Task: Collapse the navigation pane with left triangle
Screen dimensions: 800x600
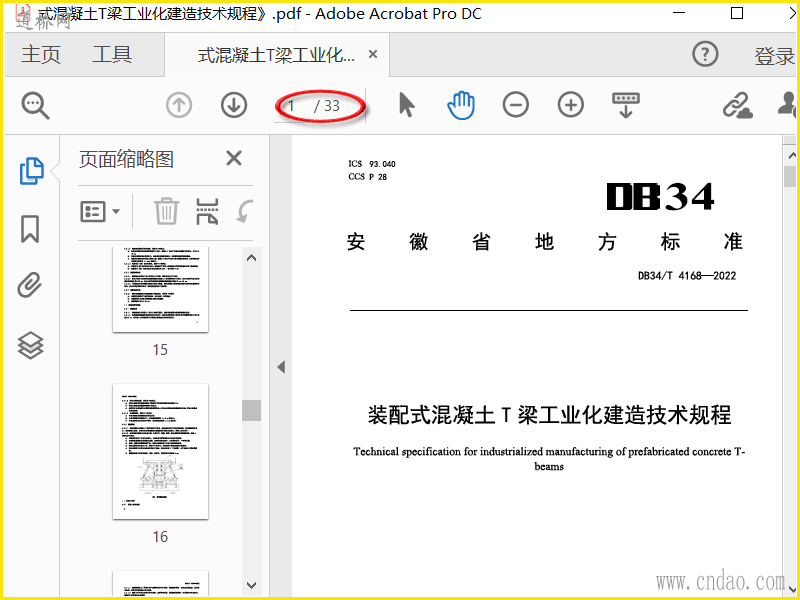Action: coord(281,367)
